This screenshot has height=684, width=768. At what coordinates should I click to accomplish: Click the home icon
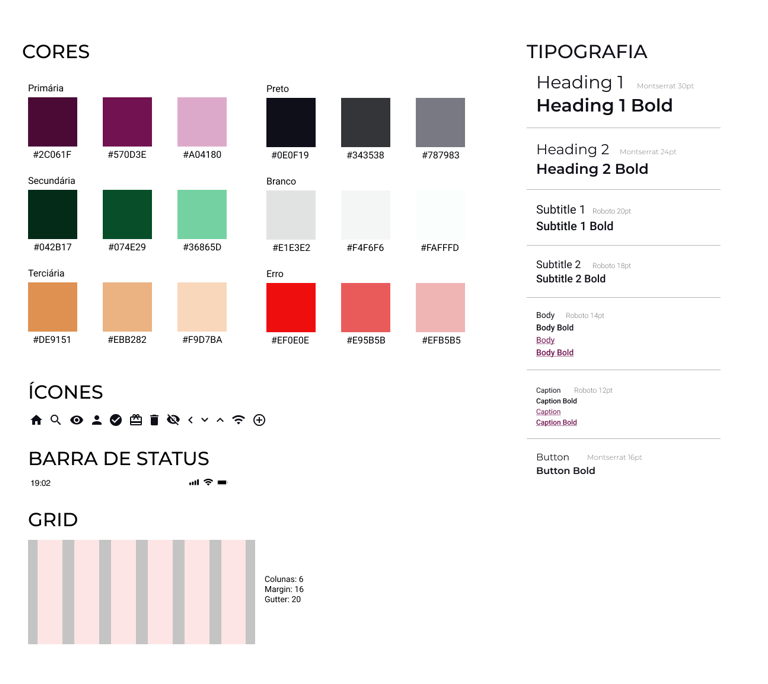pos(37,421)
